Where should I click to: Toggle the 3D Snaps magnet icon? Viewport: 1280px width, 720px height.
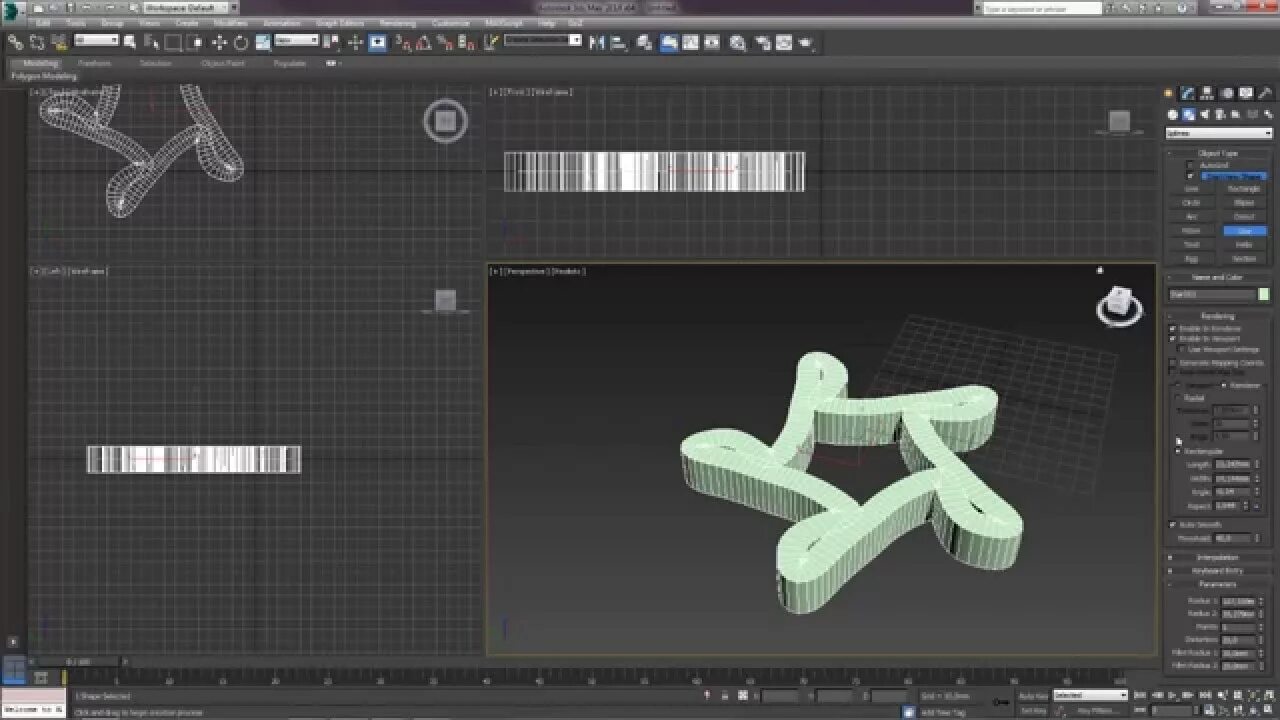[402, 42]
